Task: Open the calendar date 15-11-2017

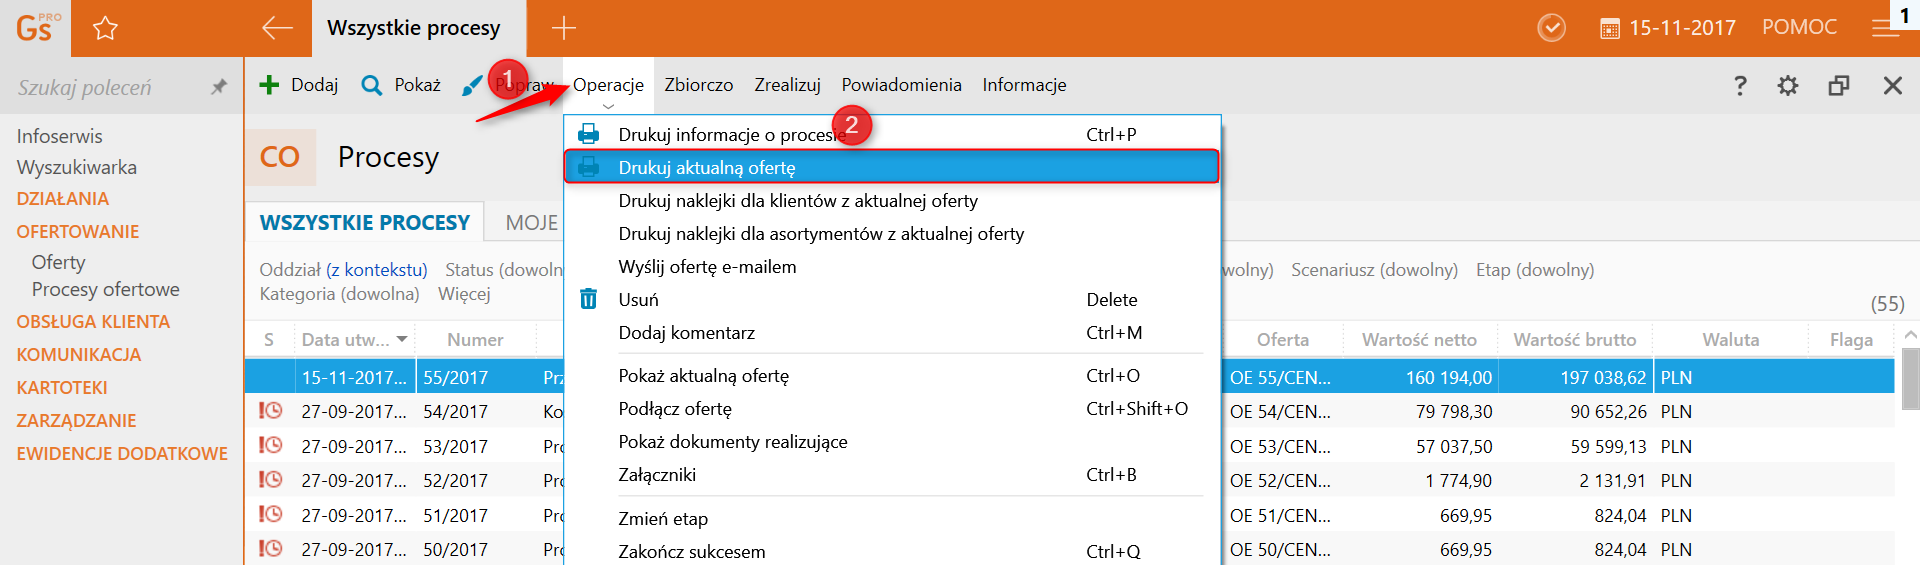Action: (x=1668, y=28)
